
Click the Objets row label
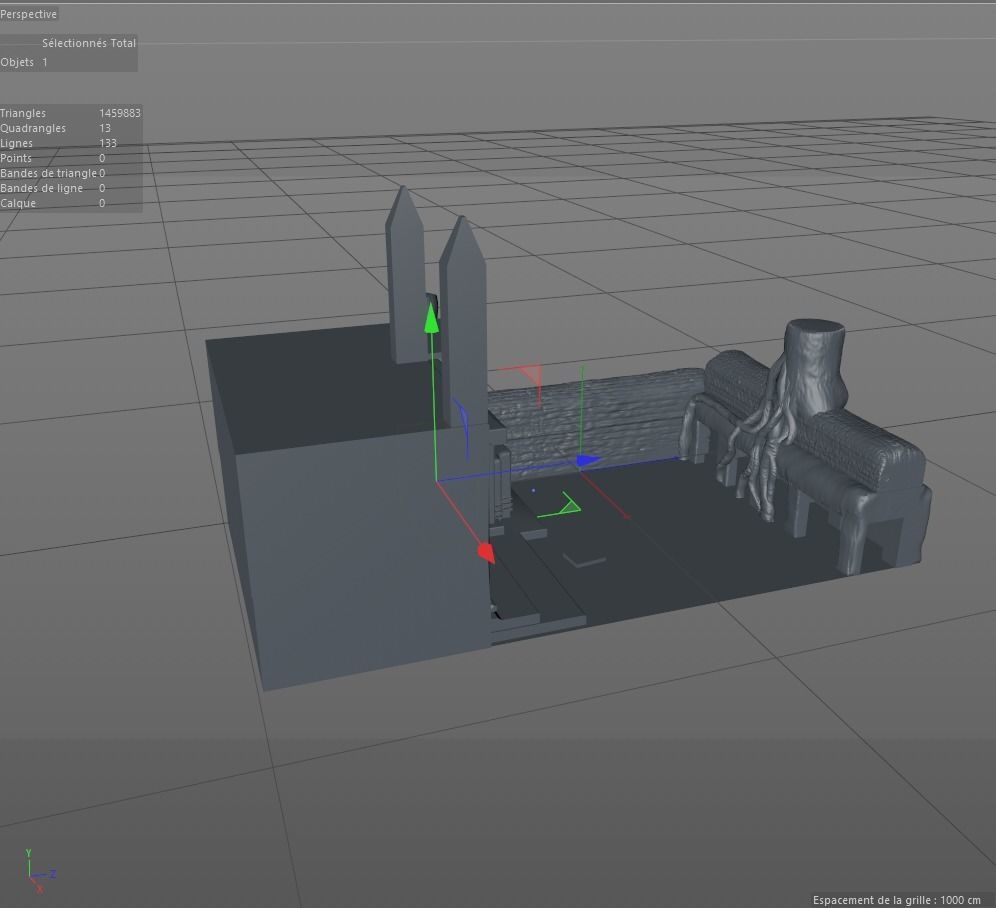pos(17,62)
